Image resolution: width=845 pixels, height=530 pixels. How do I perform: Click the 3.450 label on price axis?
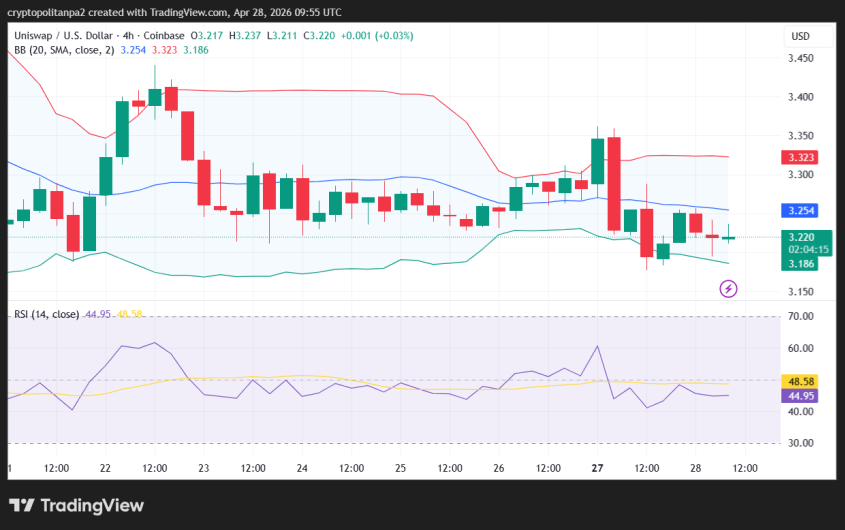click(800, 59)
